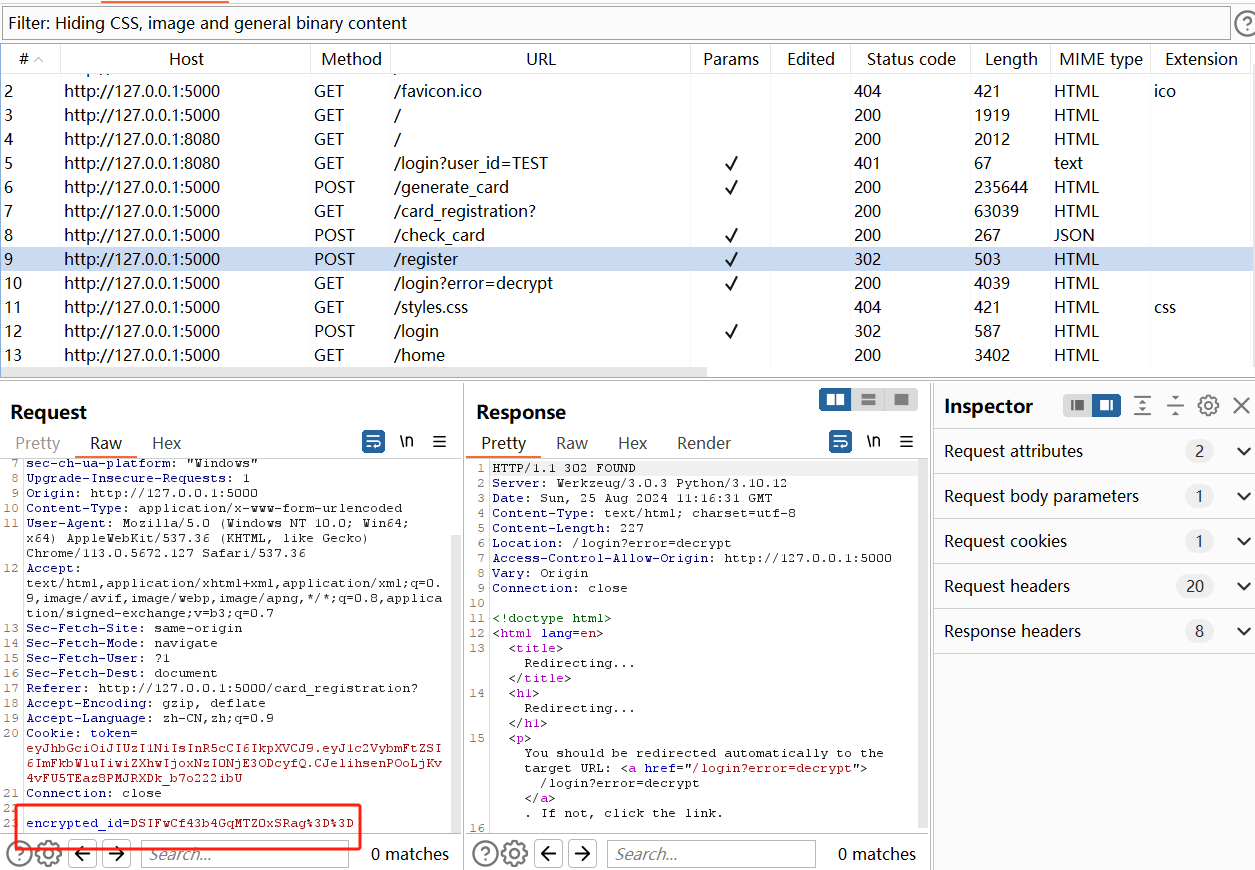Viewport: 1255px width, 870px height.
Task: Open Request search help icon
Action: (18, 853)
